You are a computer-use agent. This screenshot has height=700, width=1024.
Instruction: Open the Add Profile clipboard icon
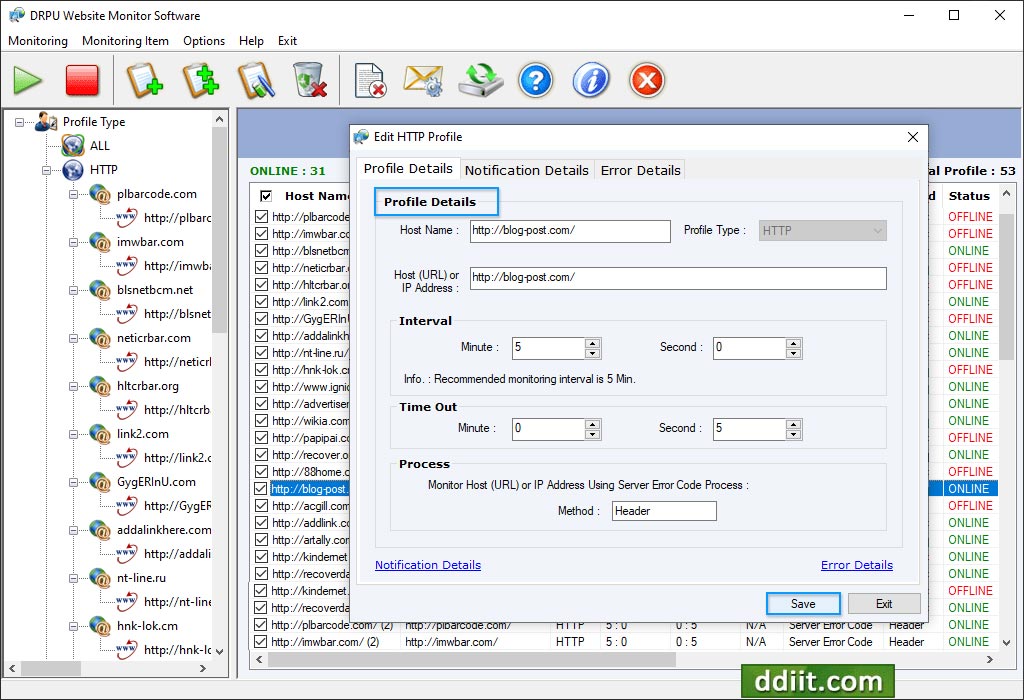[x=144, y=80]
